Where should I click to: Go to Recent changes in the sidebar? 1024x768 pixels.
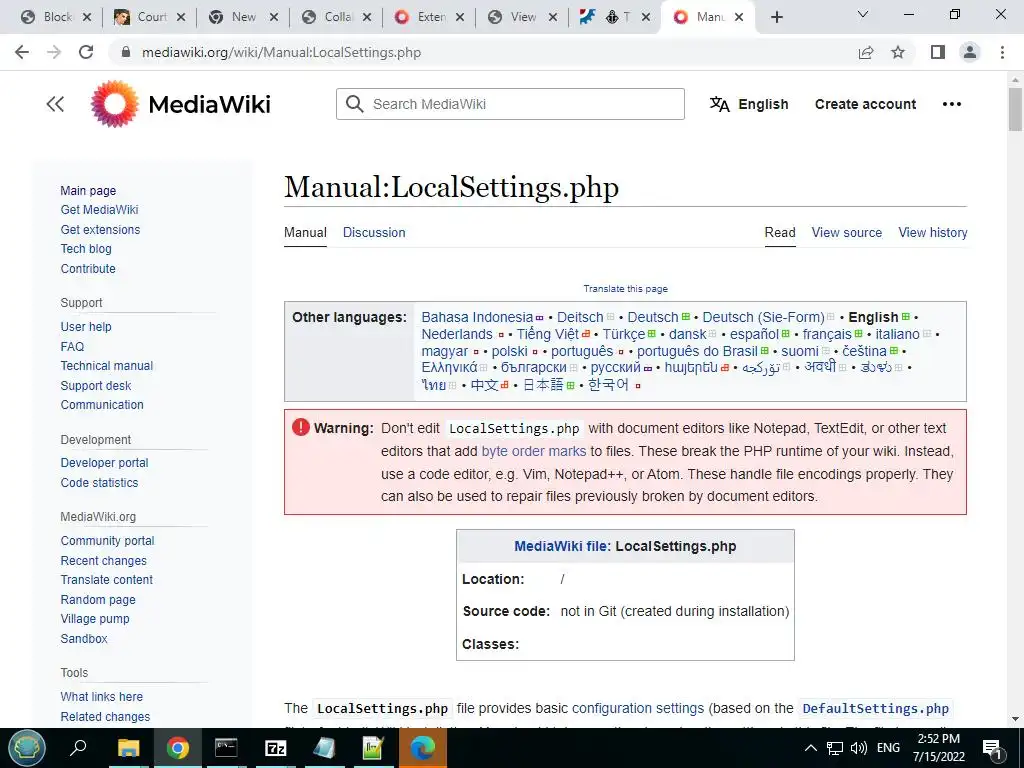[x=104, y=560]
